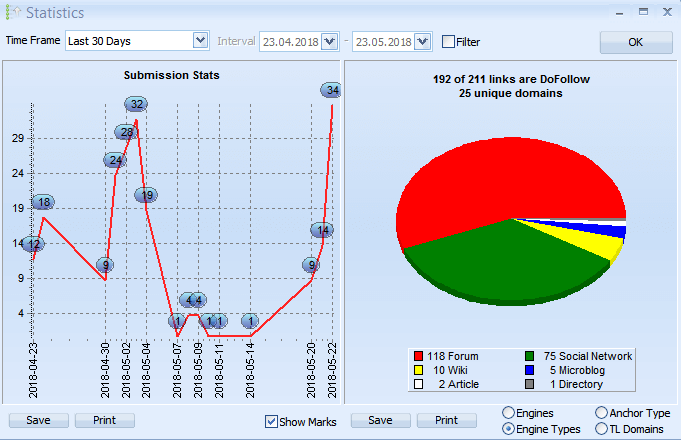
Task: Expand the interval end date picker
Action: pyautogui.click(x=422, y=42)
